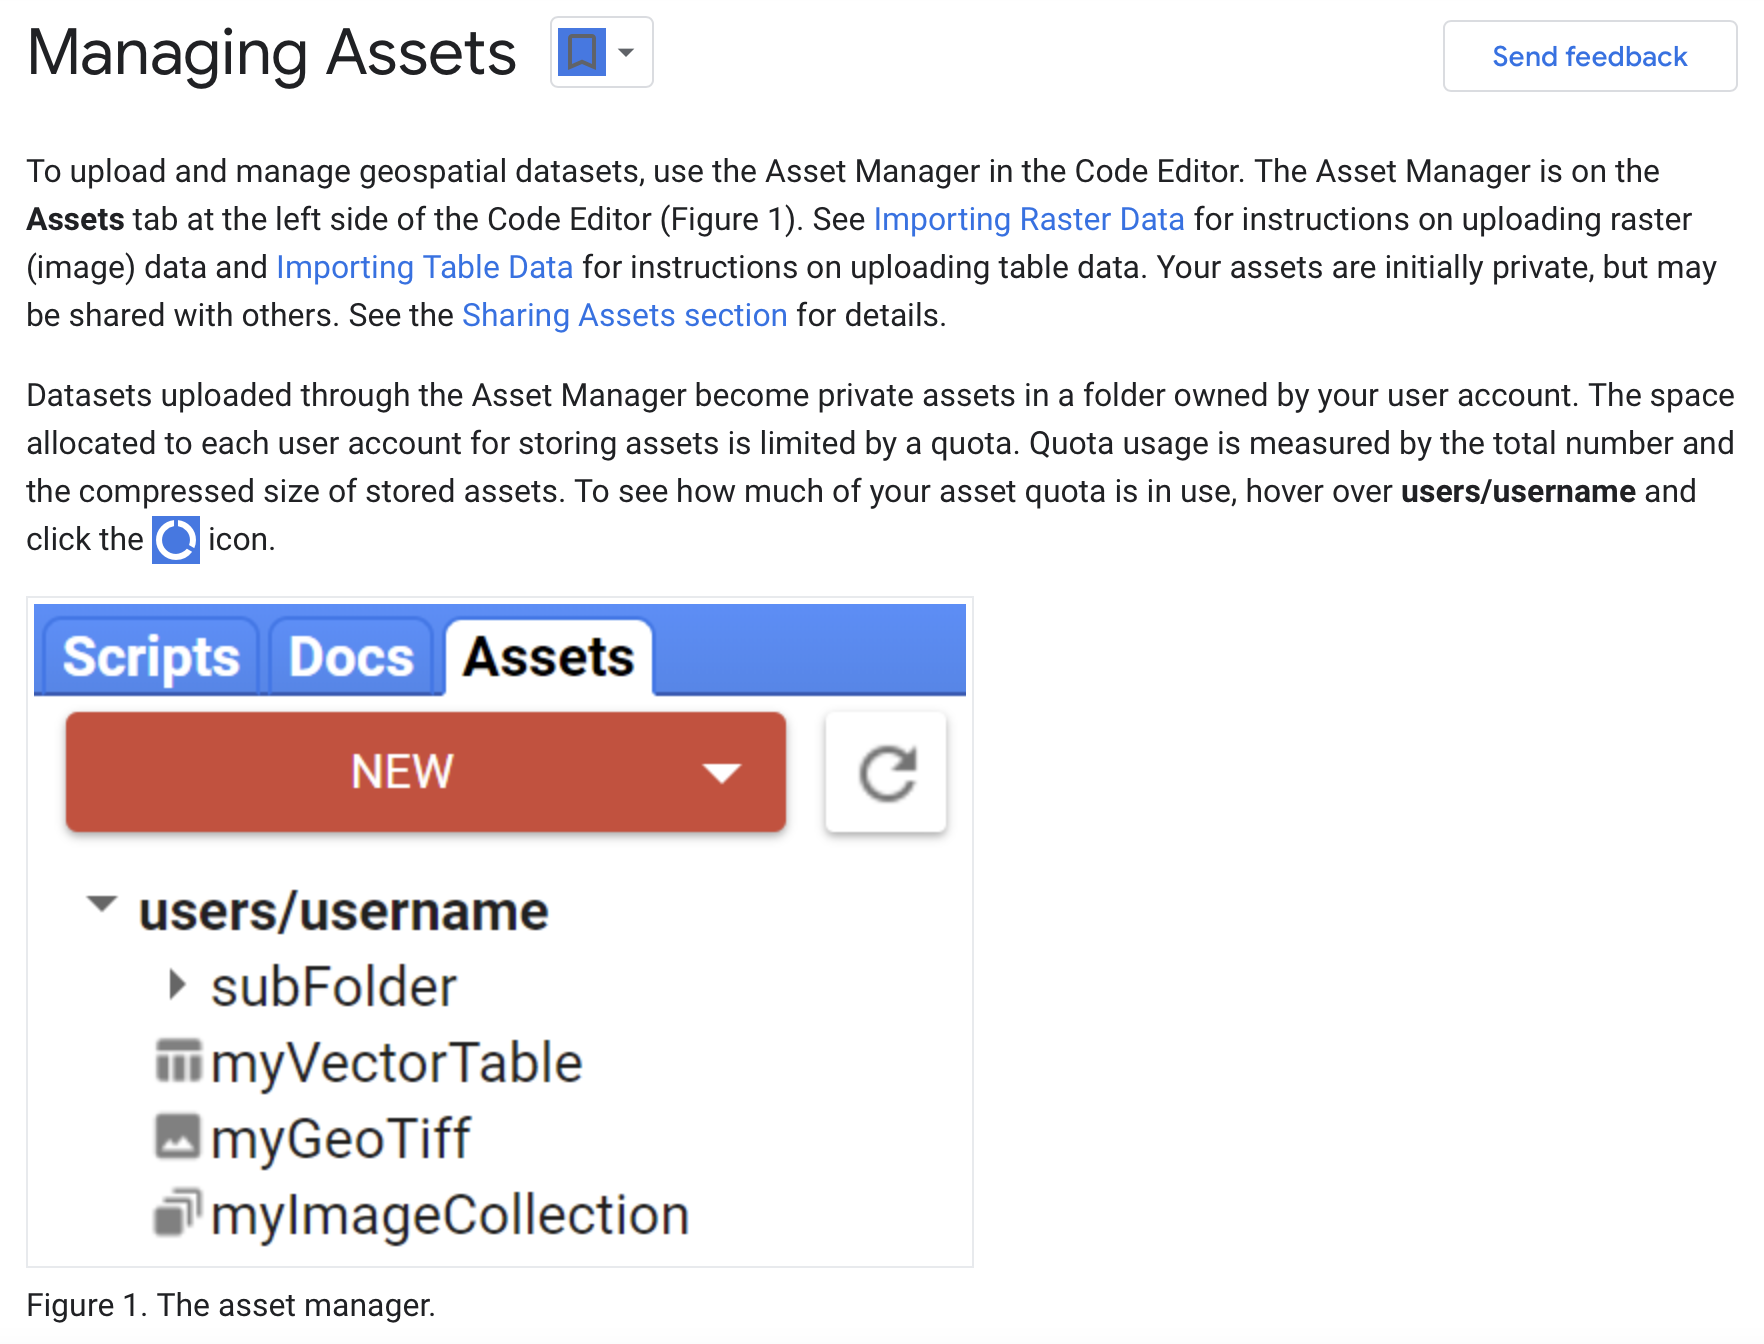Open the bookmark dropdown arrow
Screen dimensions: 1764x1344
coord(626,52)
